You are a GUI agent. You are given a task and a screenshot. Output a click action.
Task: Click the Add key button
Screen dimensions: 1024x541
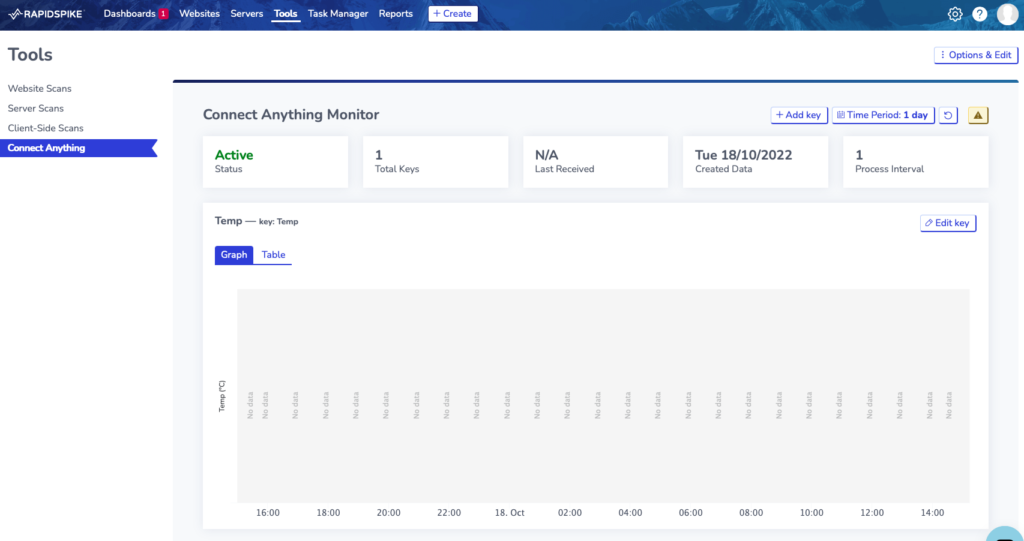click(x=799, y=115)
